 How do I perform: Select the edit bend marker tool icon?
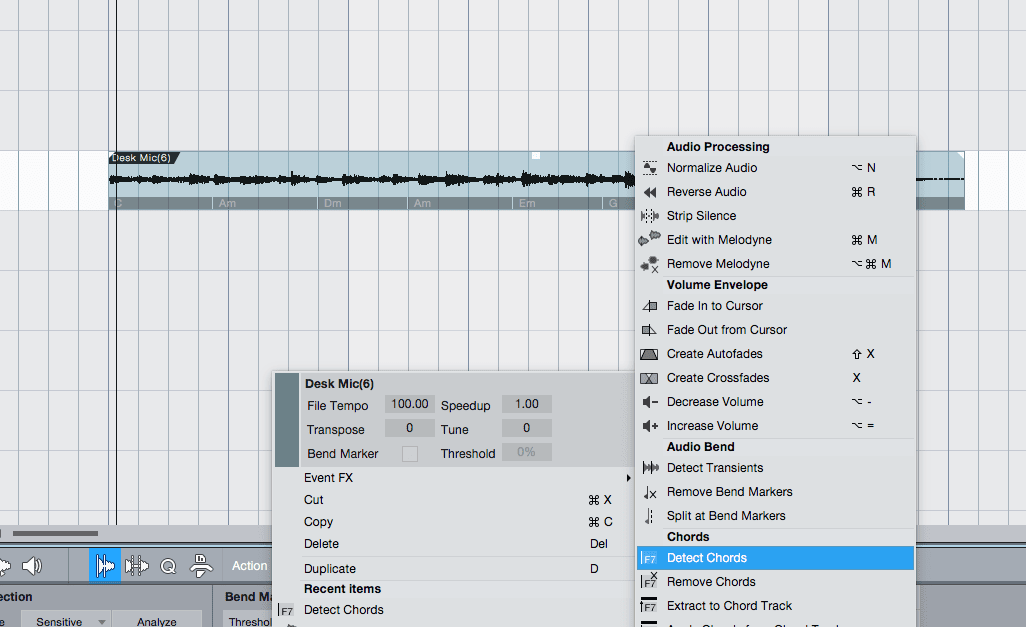[137, 565]
